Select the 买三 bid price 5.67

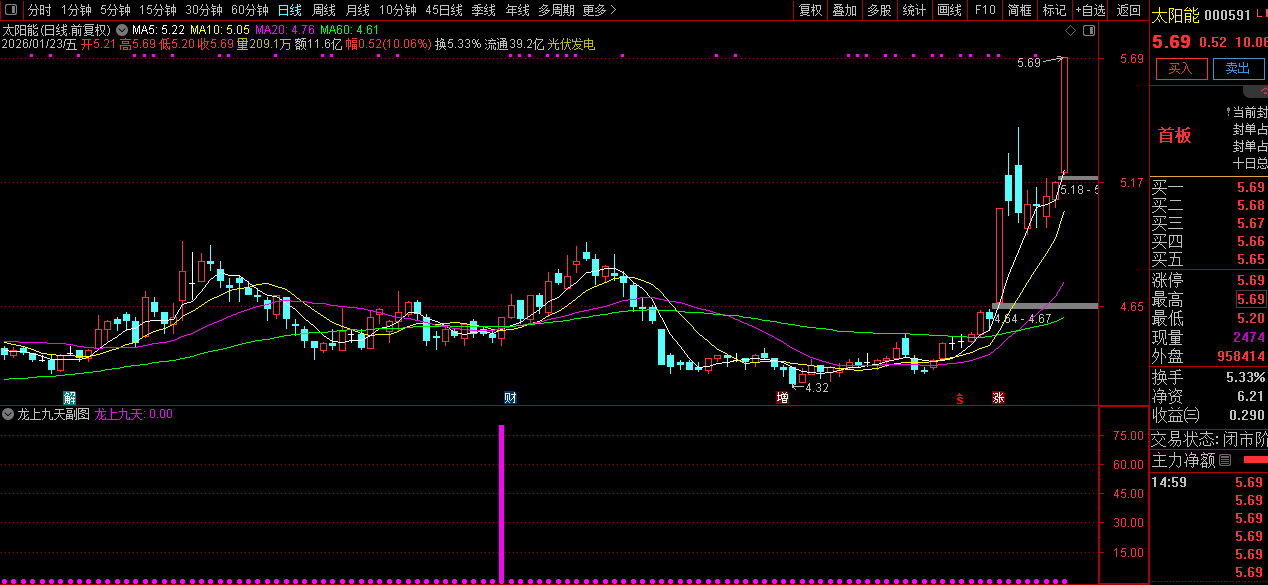click(1251, 223)
